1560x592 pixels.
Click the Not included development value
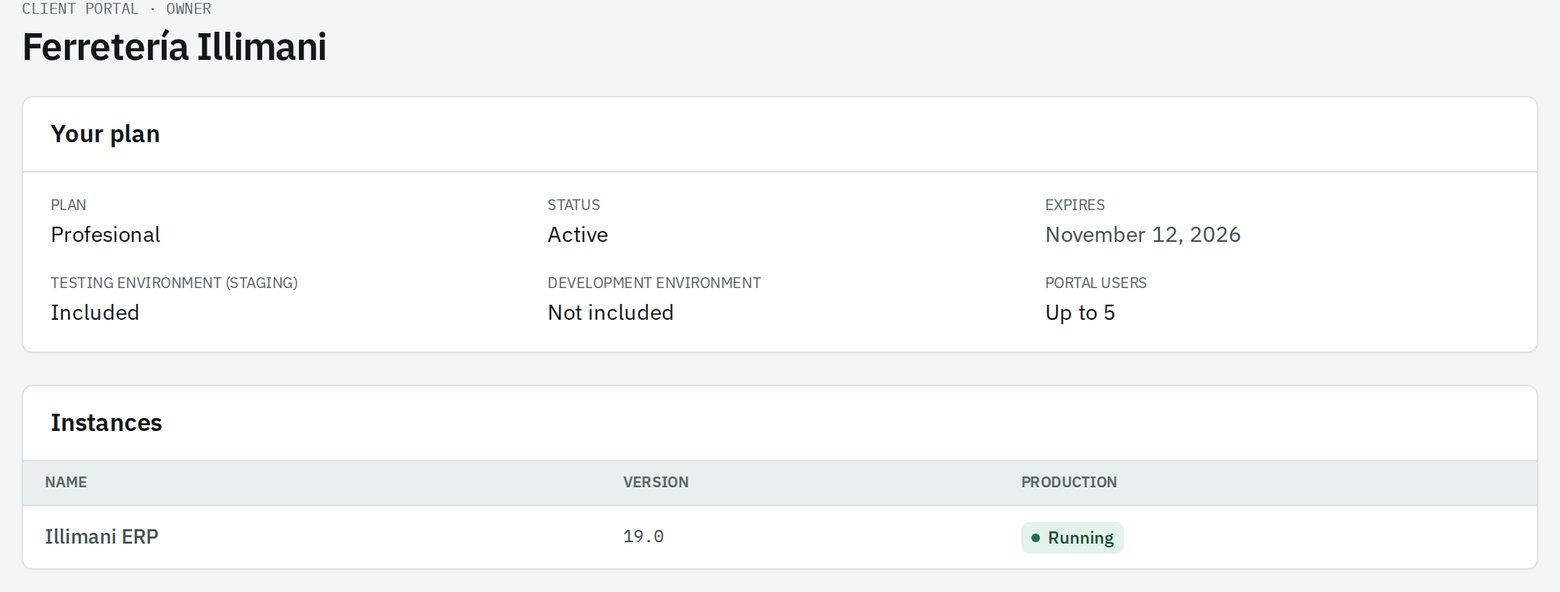(x=610, y=312)
